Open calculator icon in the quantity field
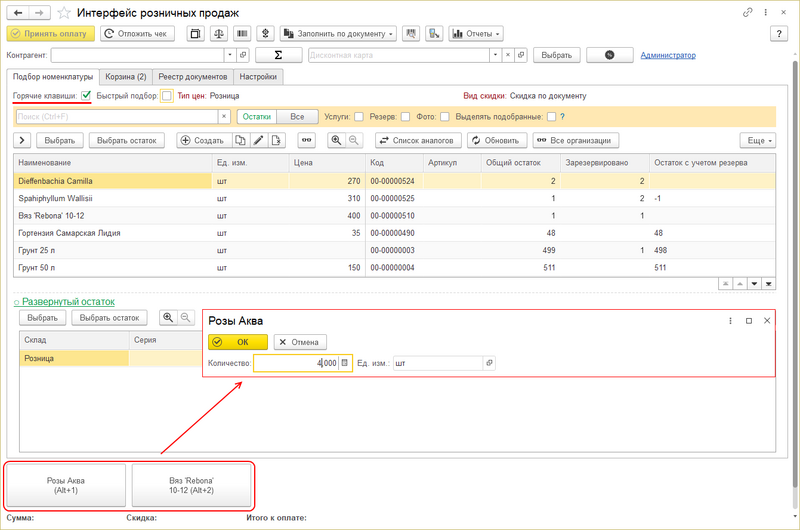Viewport: 800px width, 530px height. coord(344,363)
